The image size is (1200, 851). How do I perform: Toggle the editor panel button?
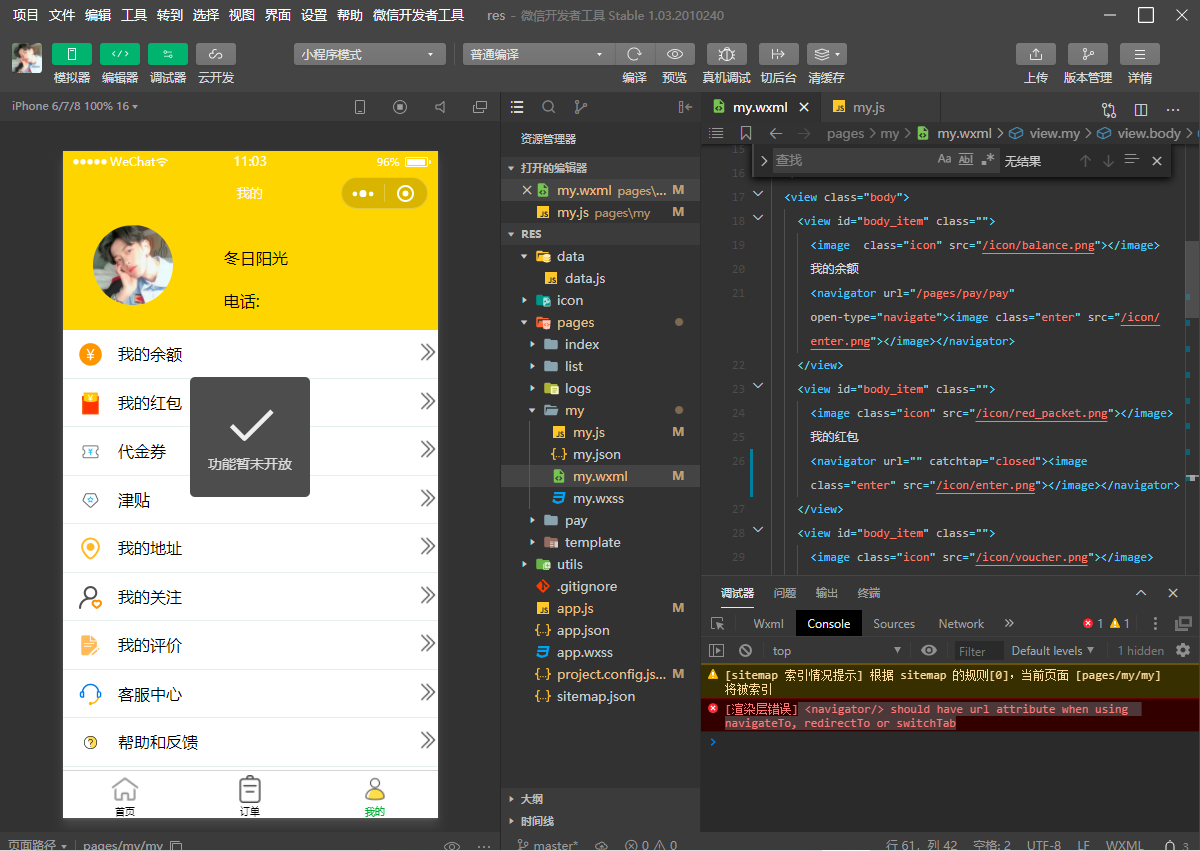(x=120, y=54)
